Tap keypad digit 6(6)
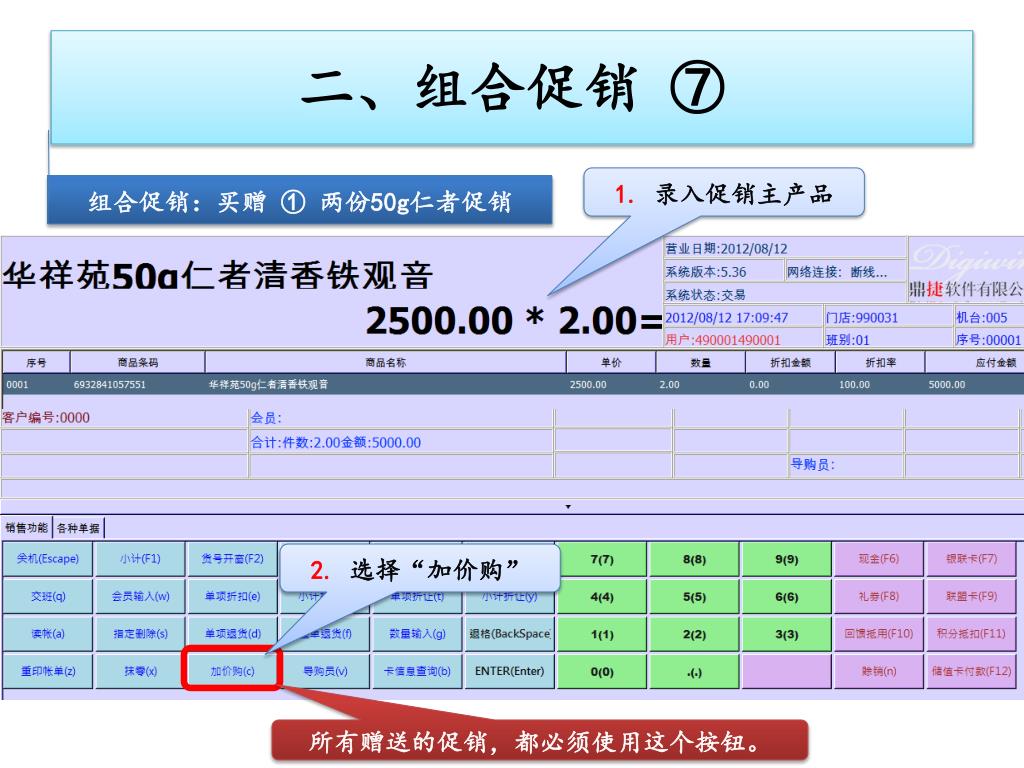The height and width of the screenshot is (768, 1024). coord(786,596)
